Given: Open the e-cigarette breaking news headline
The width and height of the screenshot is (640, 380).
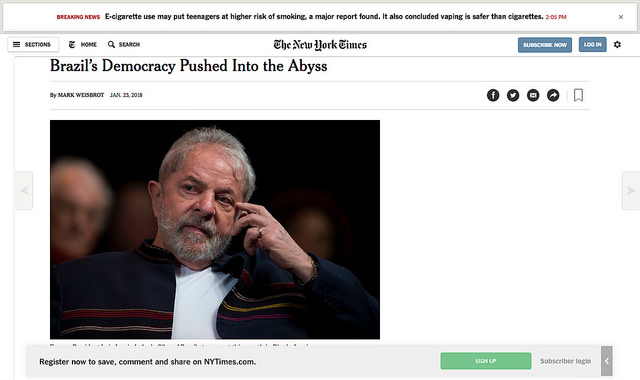Looking at the screenshot, I should pos(324,17).
